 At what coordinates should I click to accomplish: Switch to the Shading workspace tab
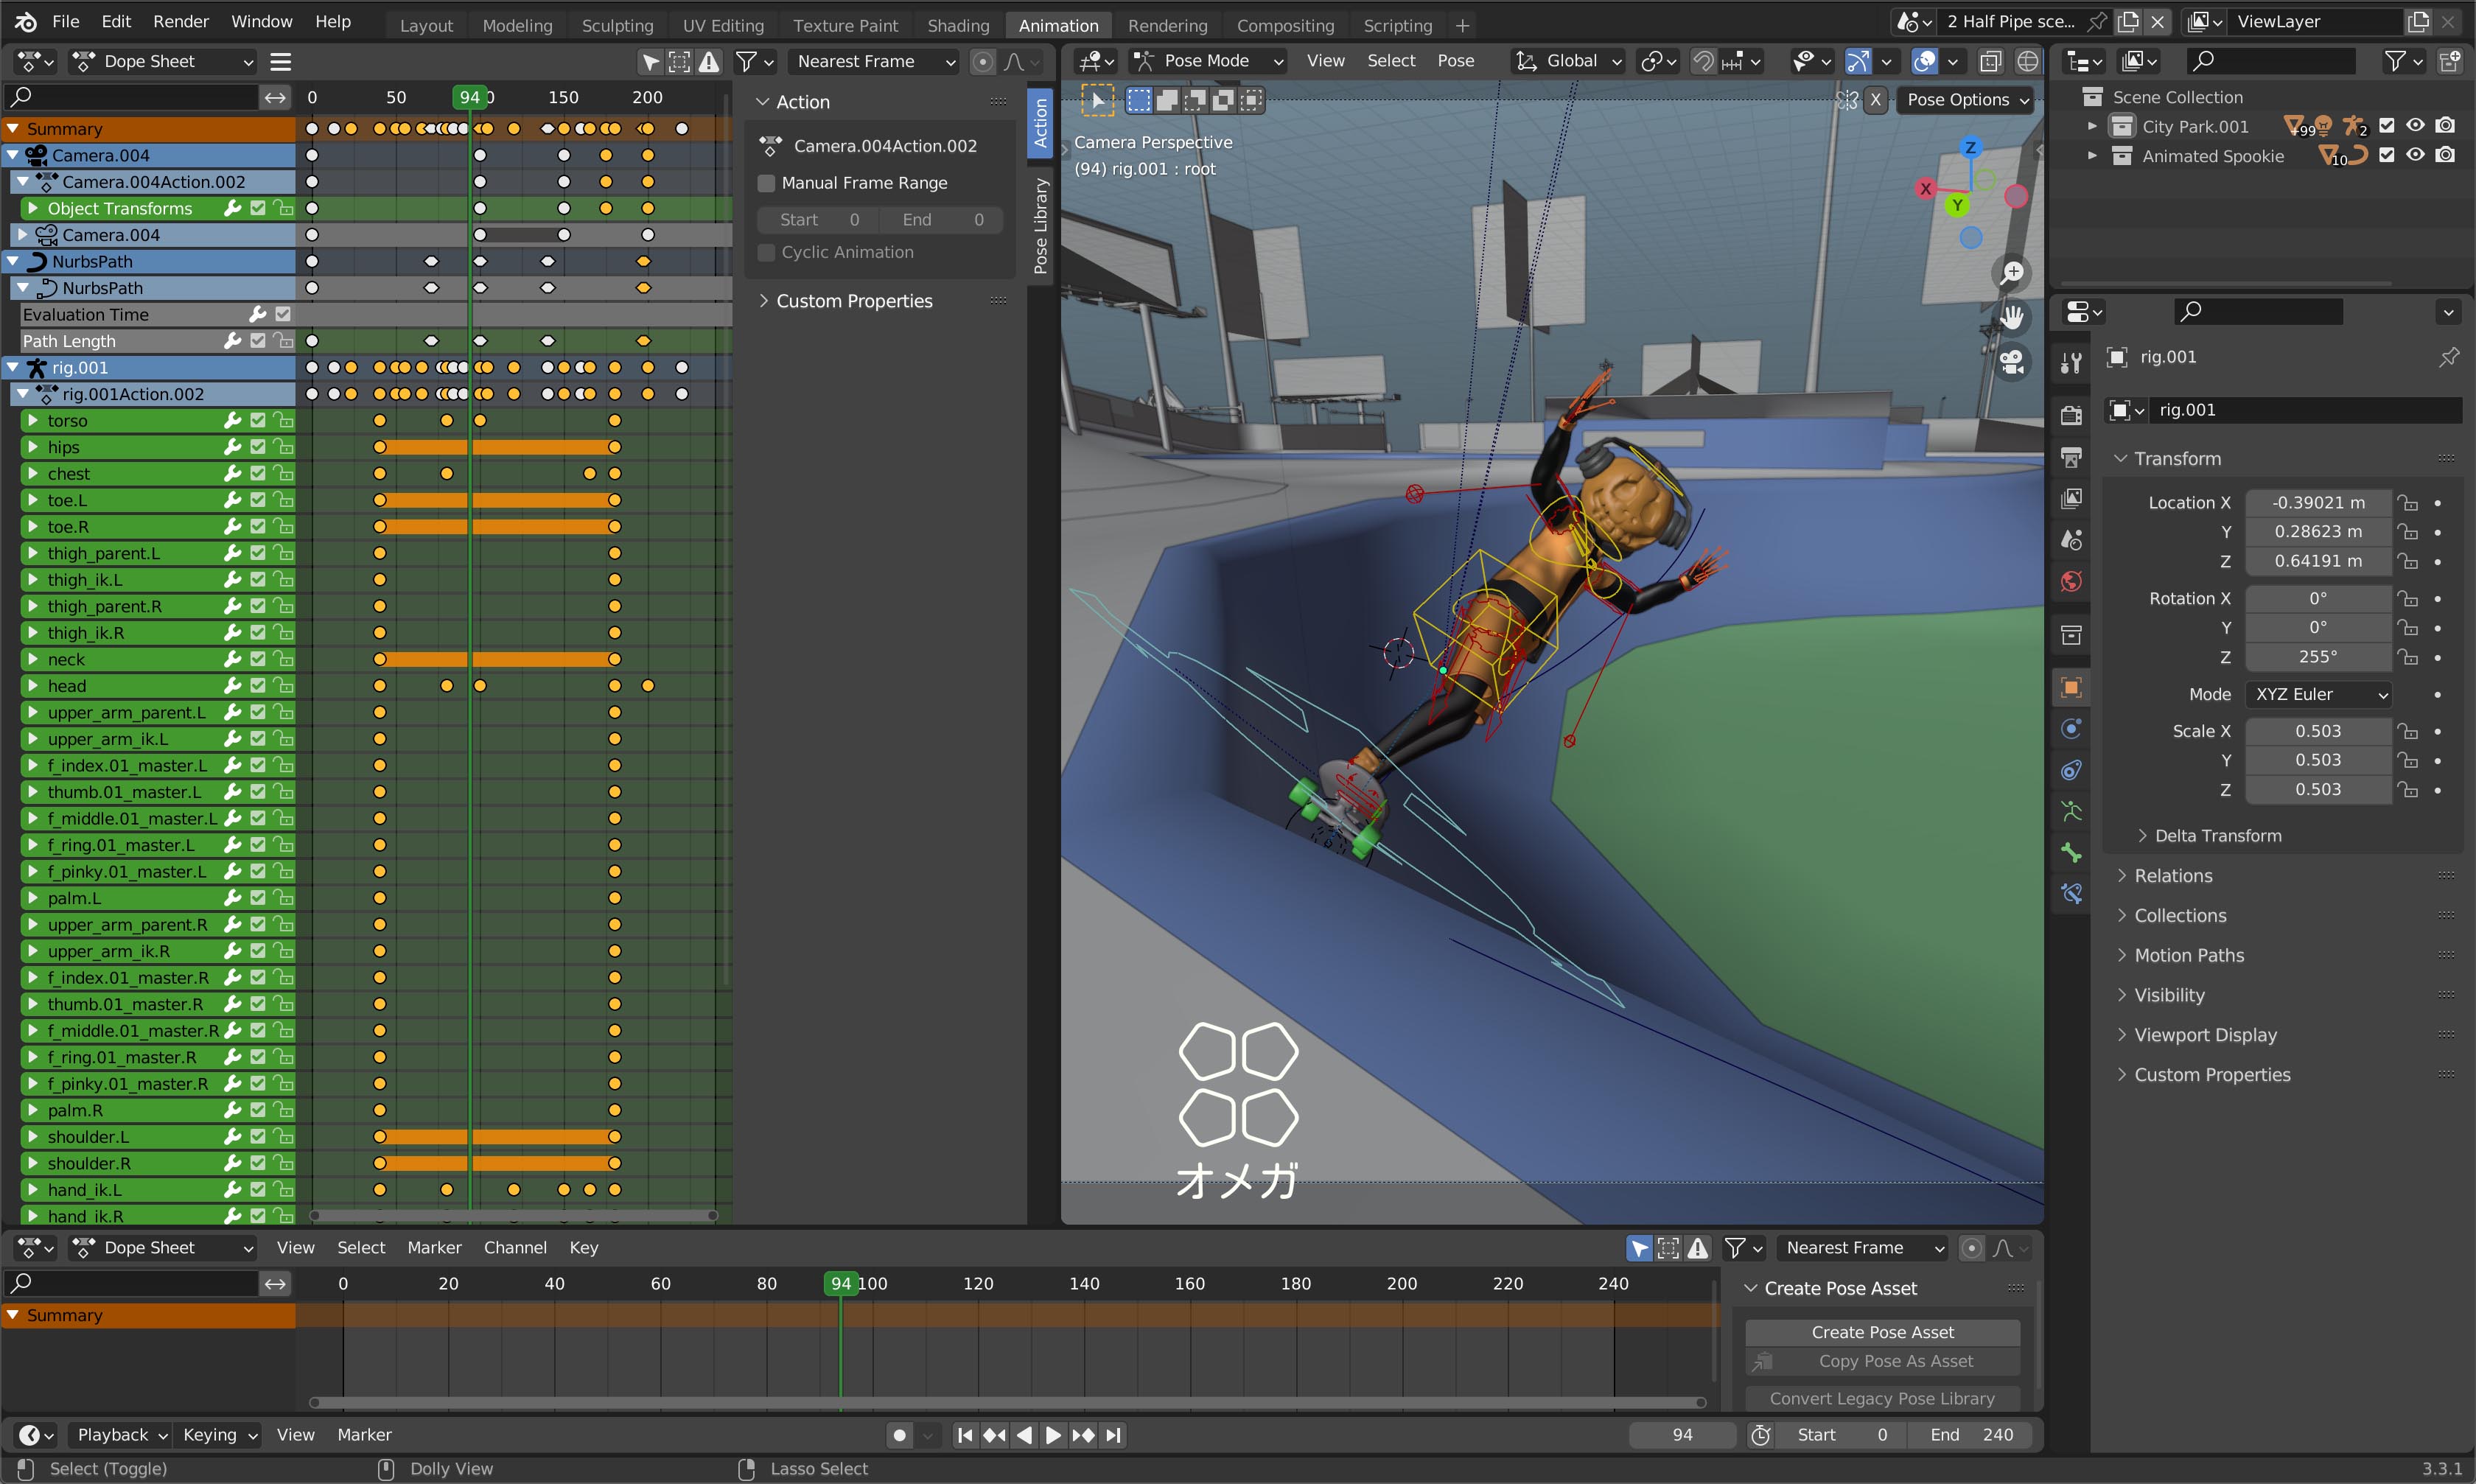point(957,25)
